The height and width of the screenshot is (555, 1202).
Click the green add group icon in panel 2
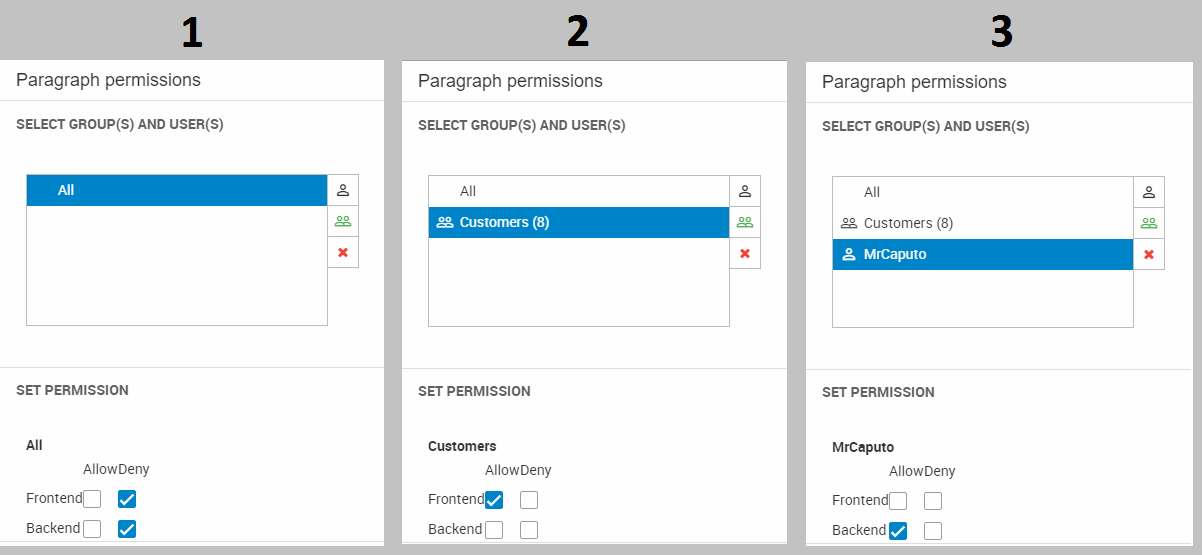[x=745, y=222]
